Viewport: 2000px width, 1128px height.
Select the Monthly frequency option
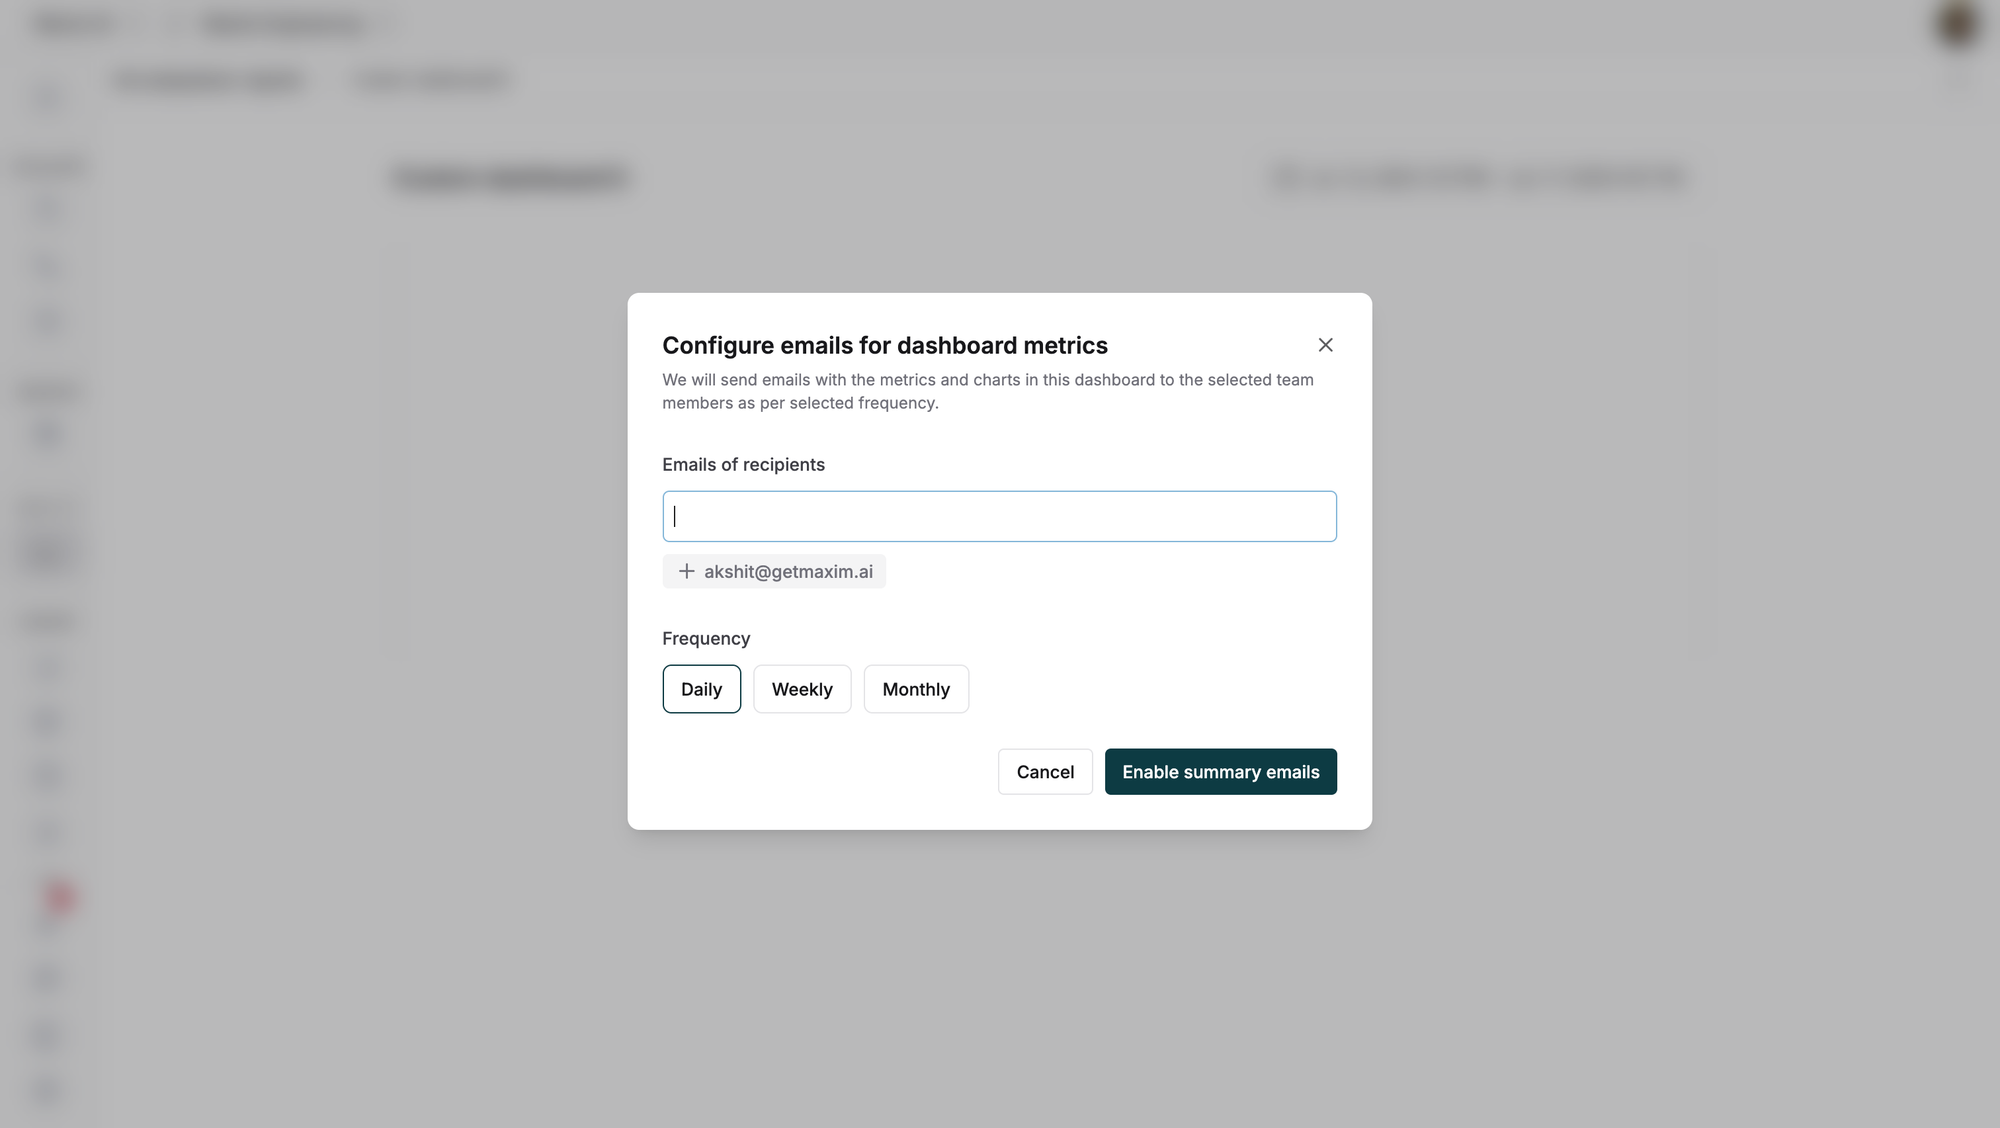click(916, 689)
